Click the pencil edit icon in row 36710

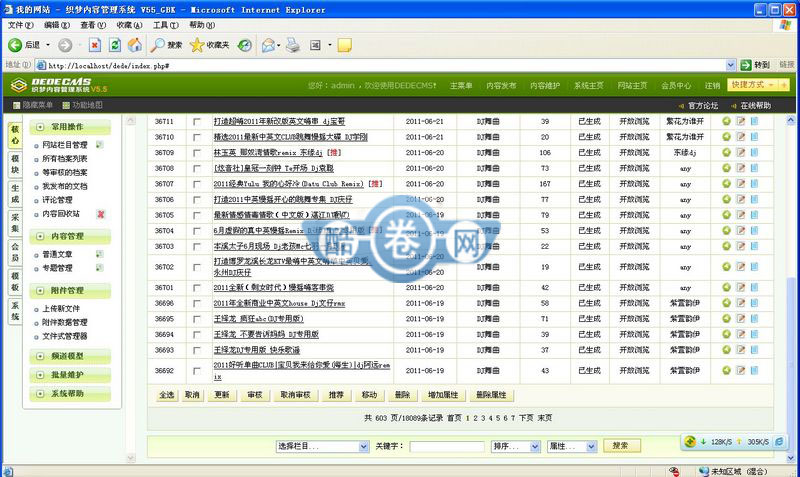pyautogui.click(x=741, y=137)
